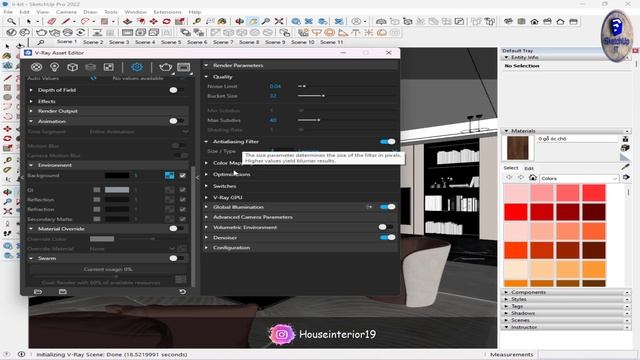Expand the Advanced Camera Parameters section
Viewport: 640px width, 360px height.
206,217
